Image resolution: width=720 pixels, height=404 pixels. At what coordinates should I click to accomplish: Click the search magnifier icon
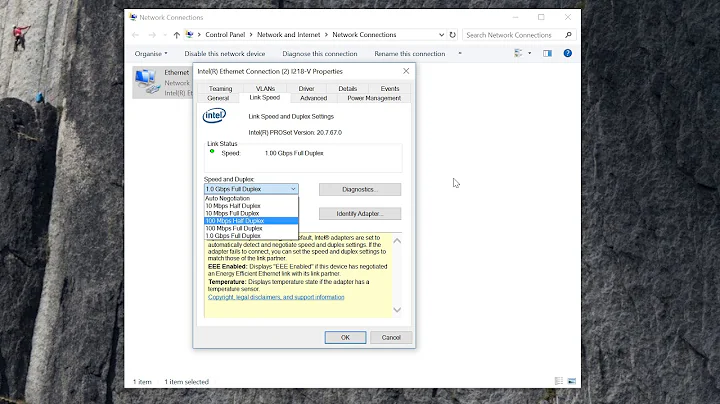click(568, 35)
